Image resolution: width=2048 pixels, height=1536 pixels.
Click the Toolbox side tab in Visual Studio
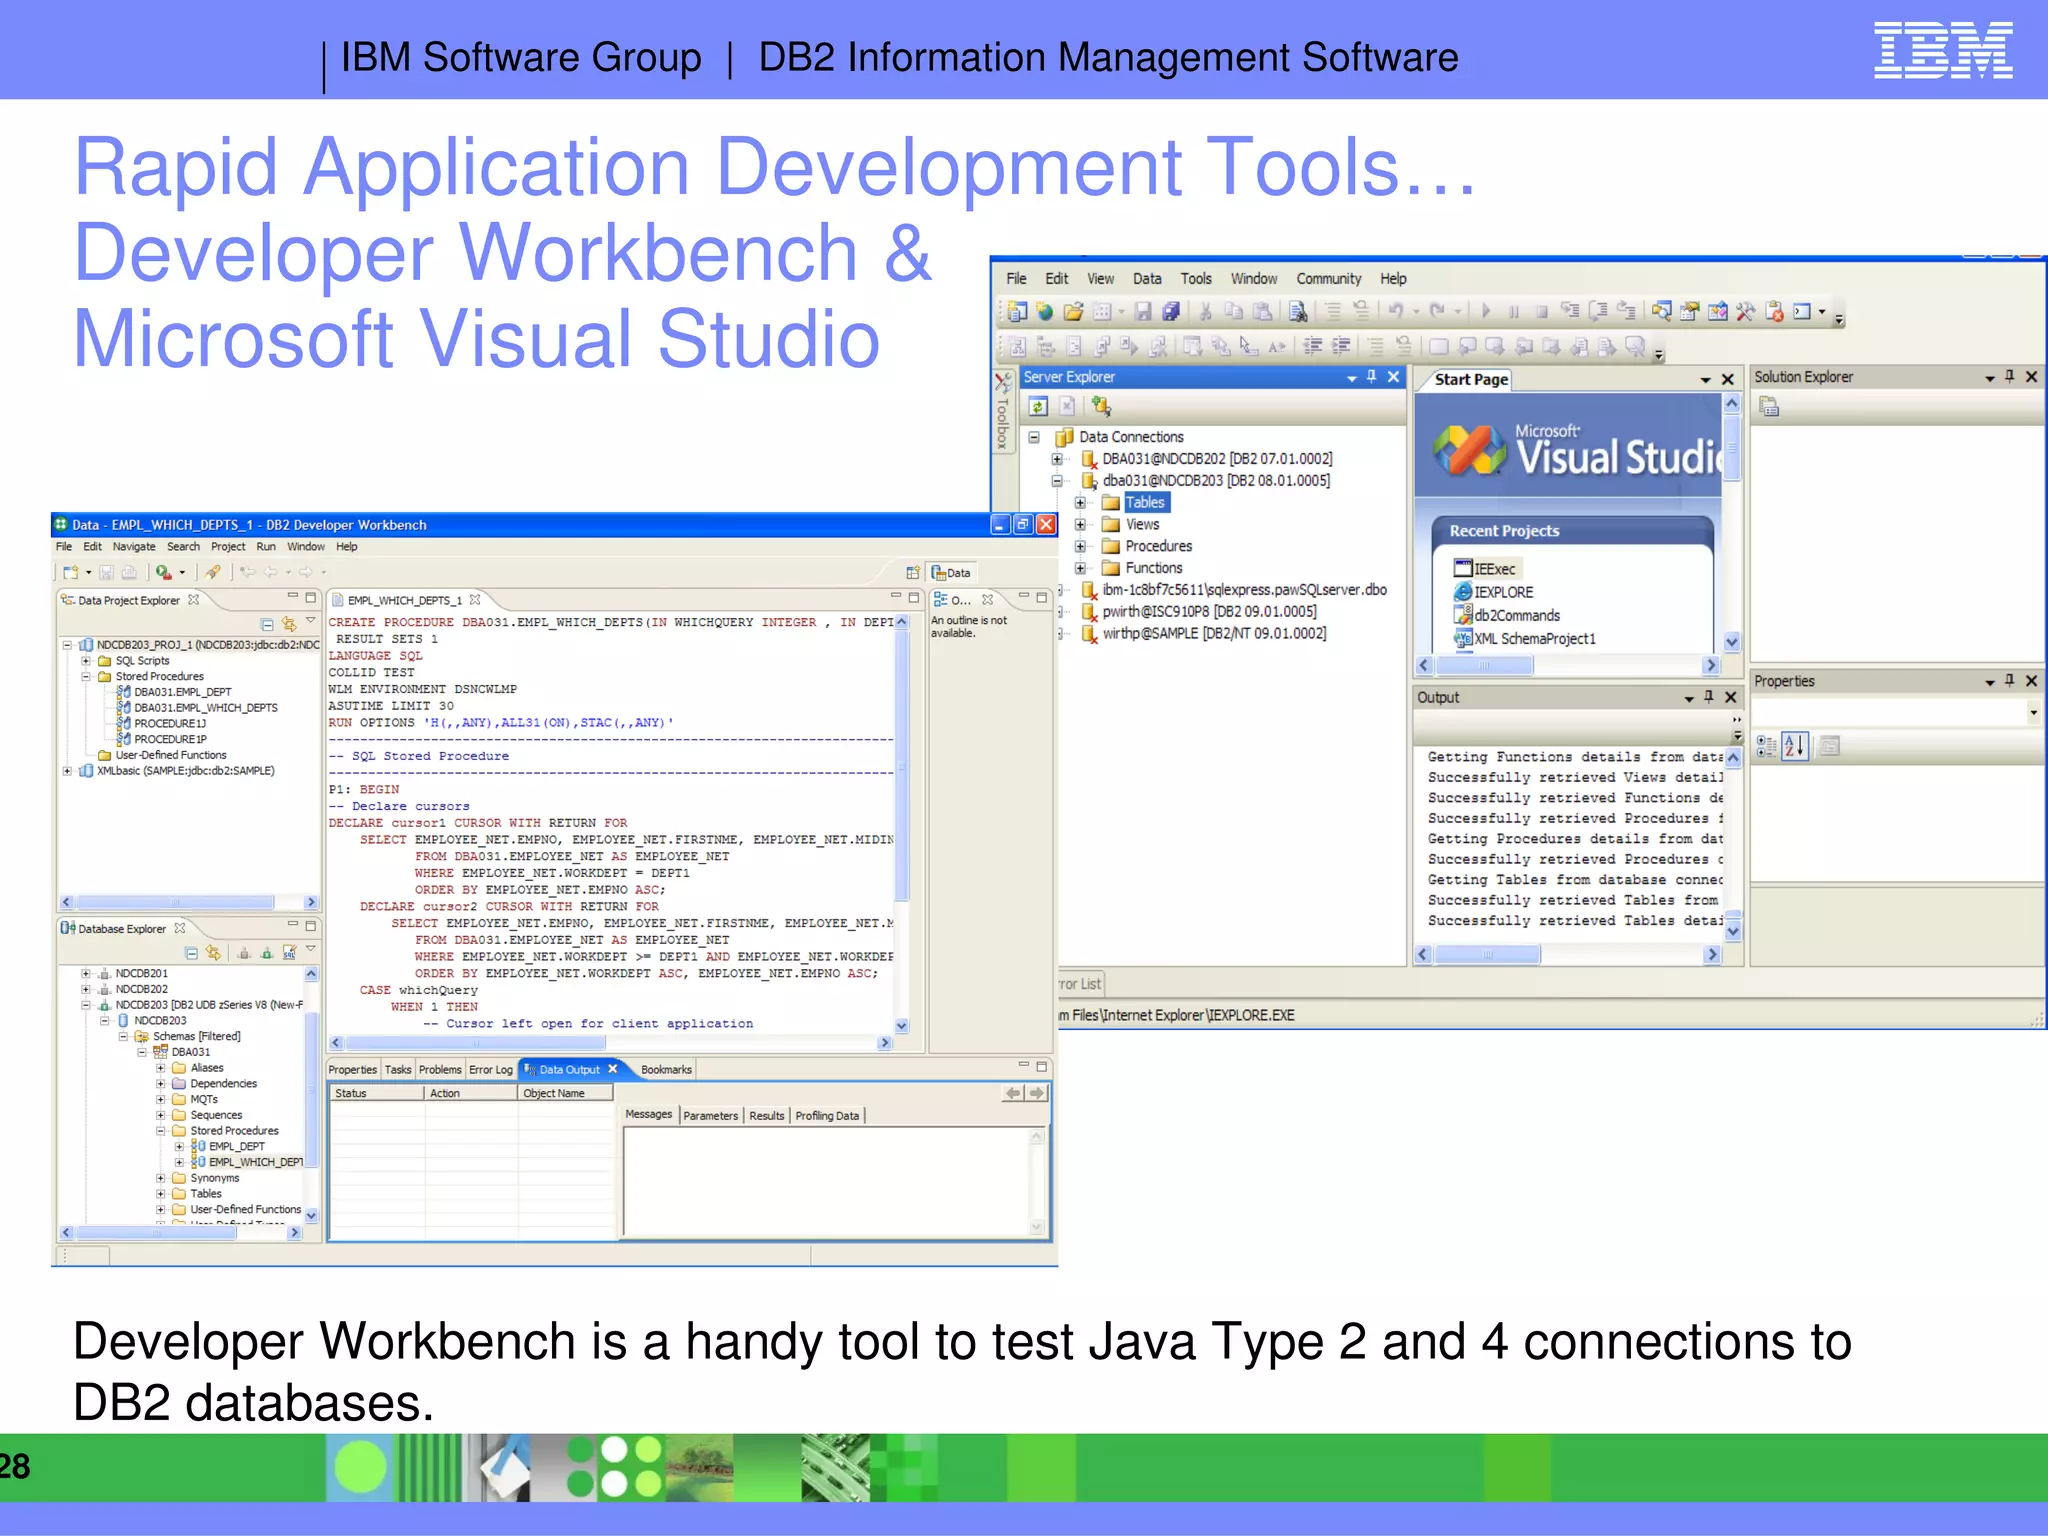[1001, 412]
